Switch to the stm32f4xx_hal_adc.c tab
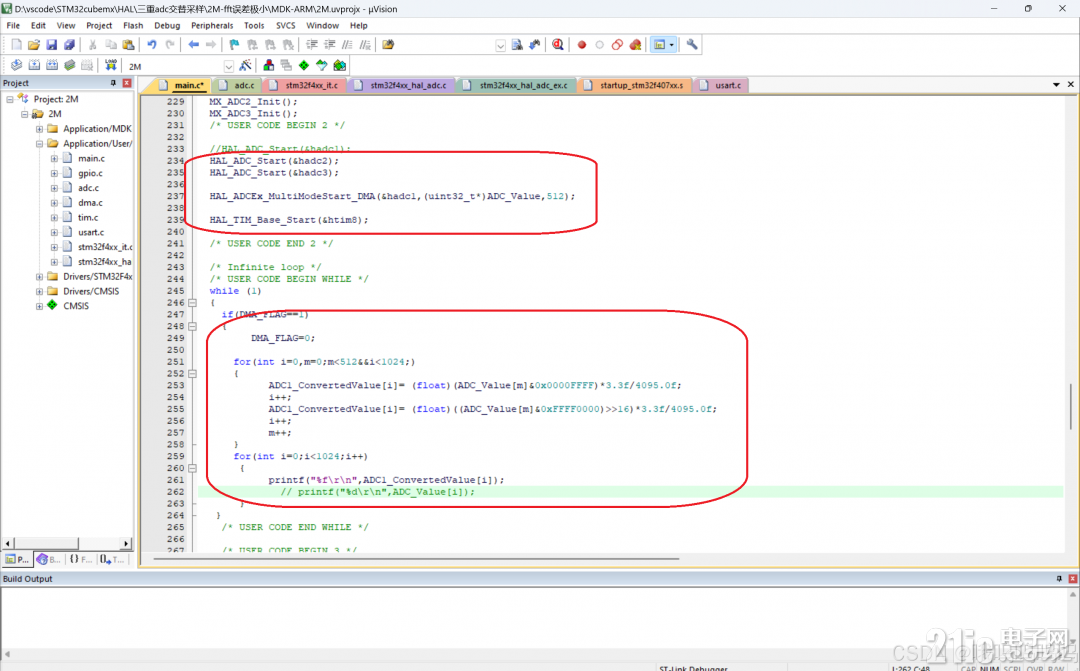Viewport: 1080px width, 671px height. coord(402,85)
